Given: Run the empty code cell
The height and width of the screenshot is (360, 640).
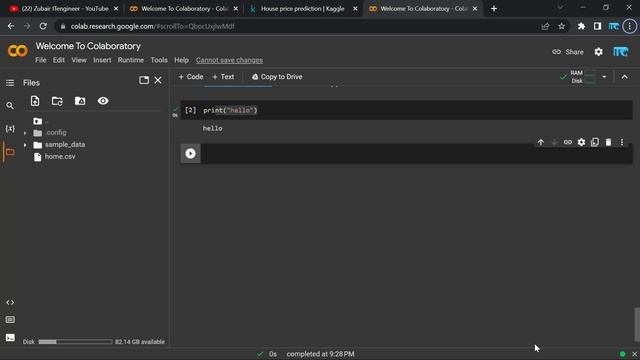Looking at the screenshot, I should [191, 153].
